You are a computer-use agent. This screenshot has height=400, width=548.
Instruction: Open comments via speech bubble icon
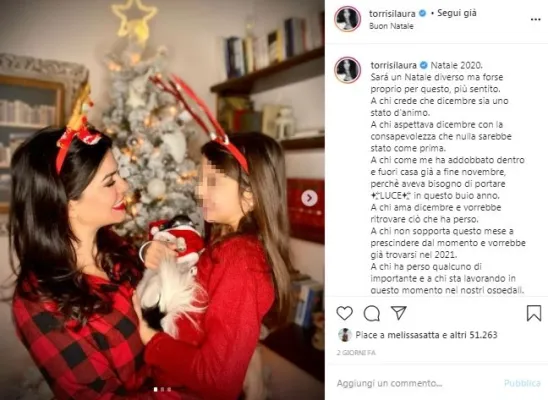(x=372, y=313)
